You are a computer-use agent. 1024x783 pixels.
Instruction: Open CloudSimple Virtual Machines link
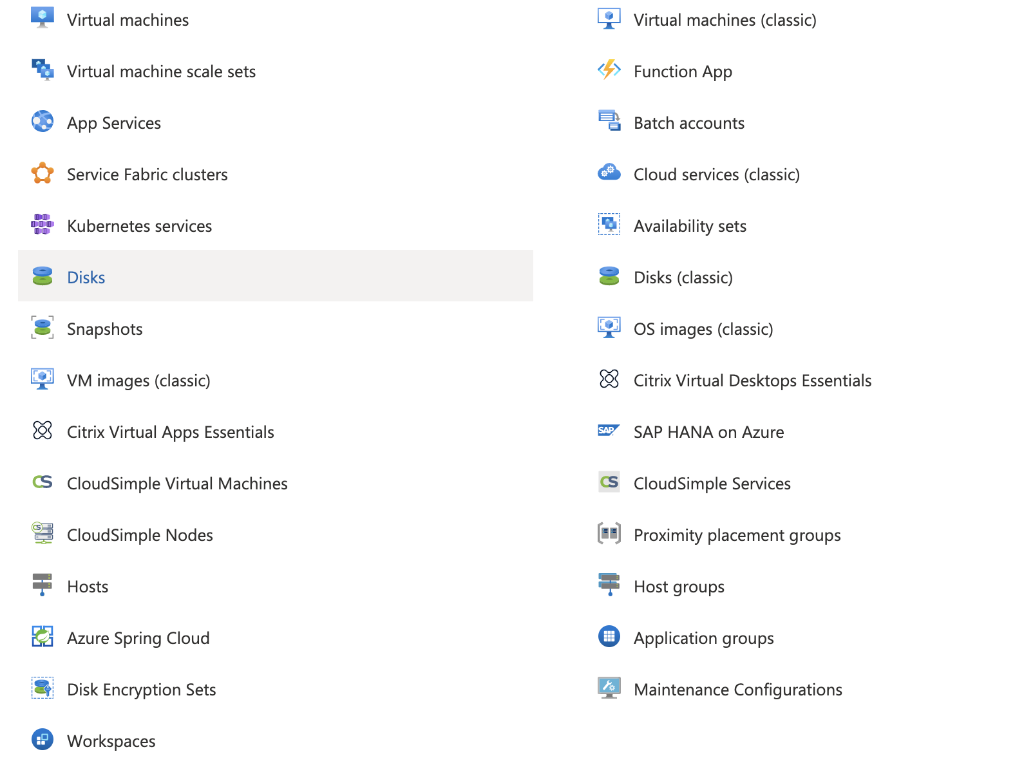[178, 484]
